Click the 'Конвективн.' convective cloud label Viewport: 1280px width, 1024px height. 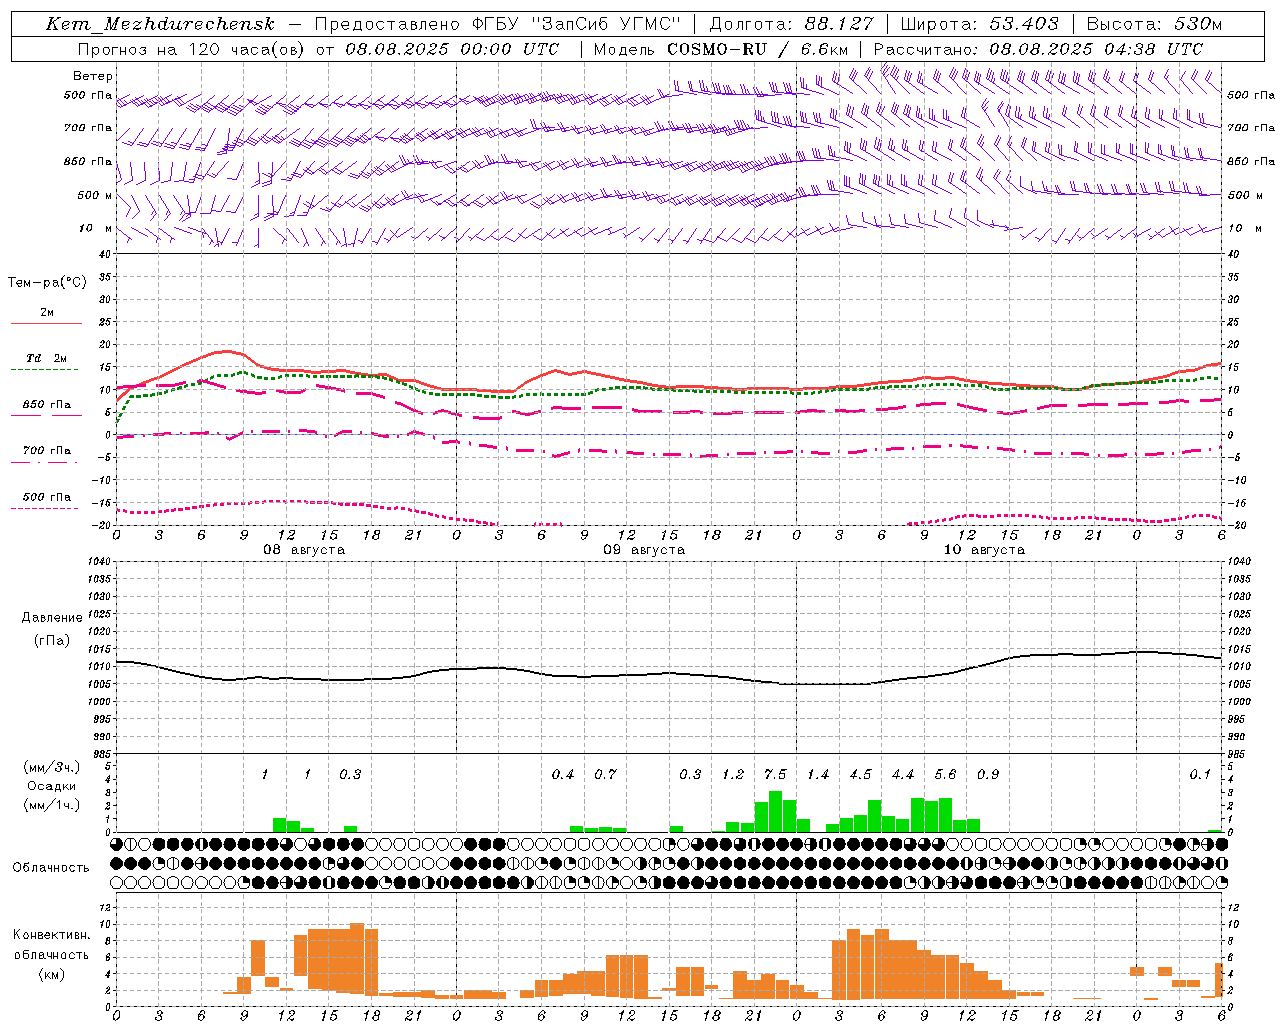tap(52, 934)
